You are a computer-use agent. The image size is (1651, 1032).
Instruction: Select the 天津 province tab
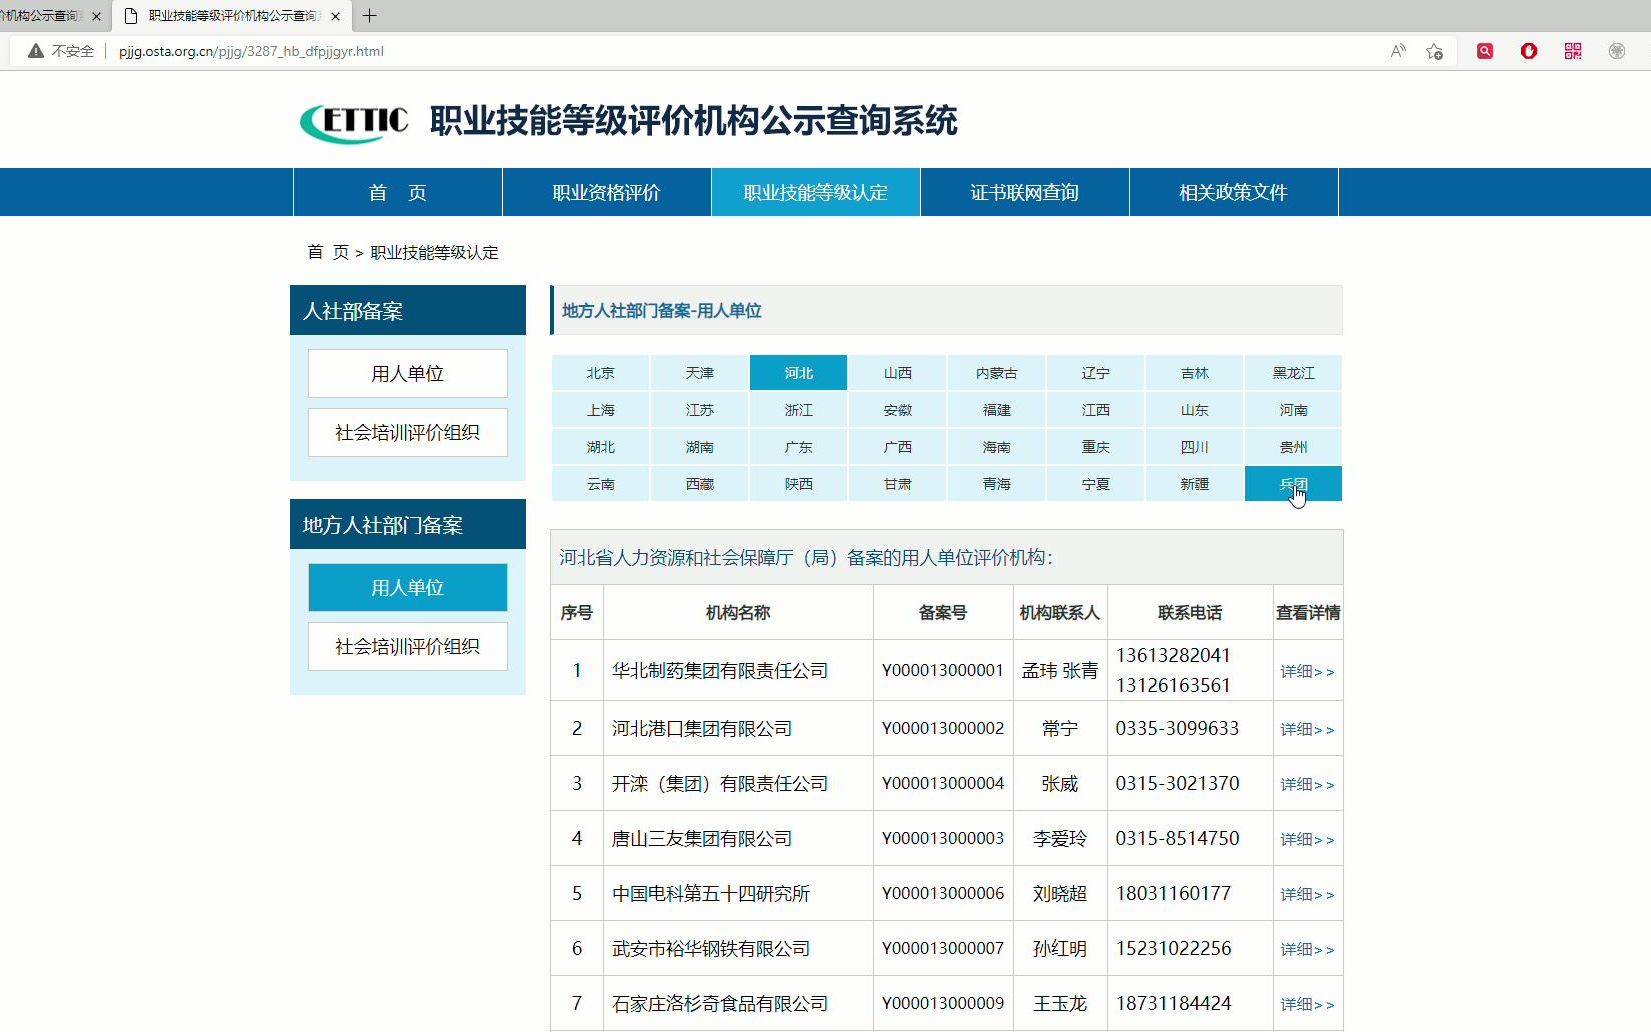(700, 373)
